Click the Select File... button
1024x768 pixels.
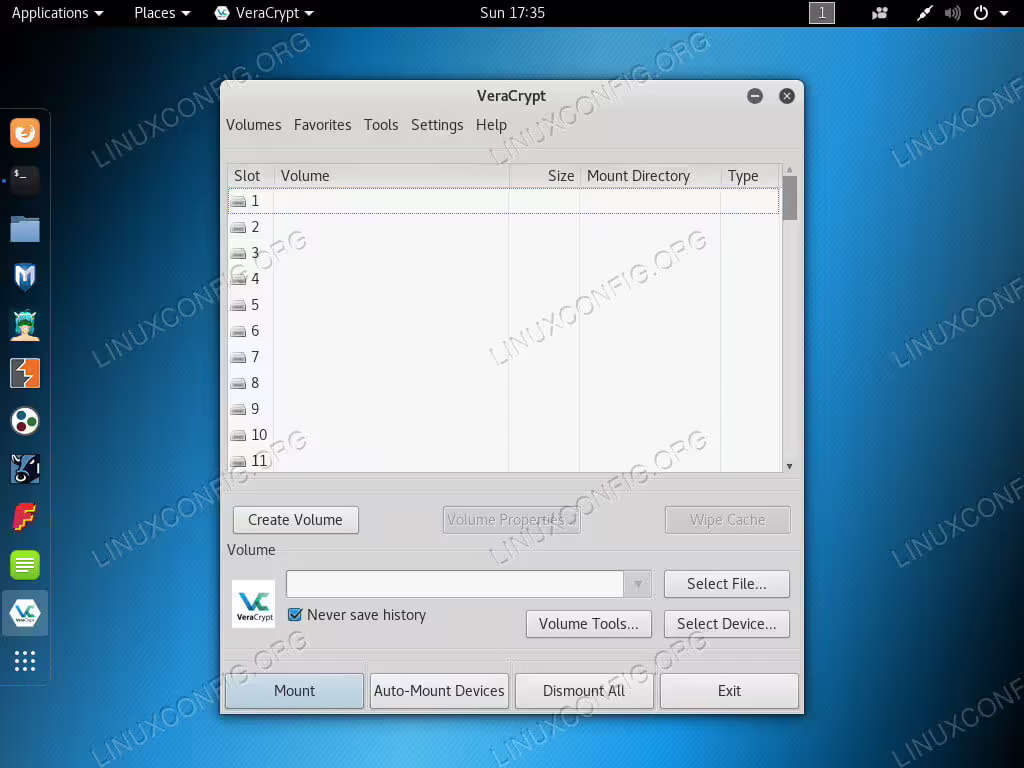(727, 584)
